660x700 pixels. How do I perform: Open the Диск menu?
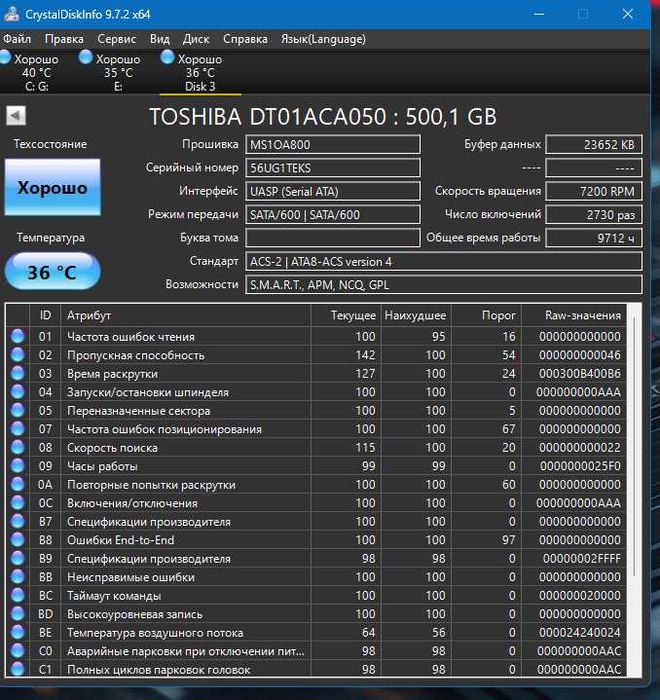[x=196, y=39]
